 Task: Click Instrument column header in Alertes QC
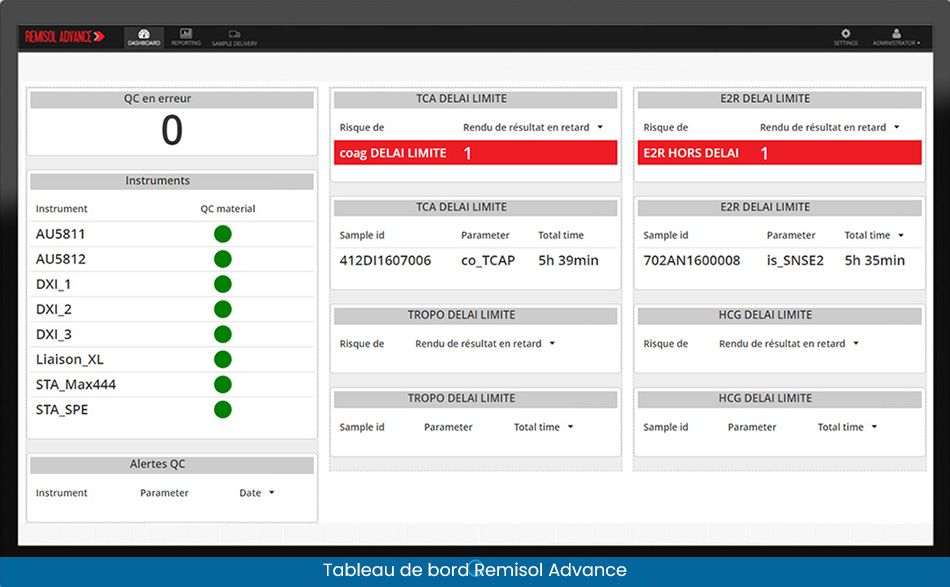point(61,492)
